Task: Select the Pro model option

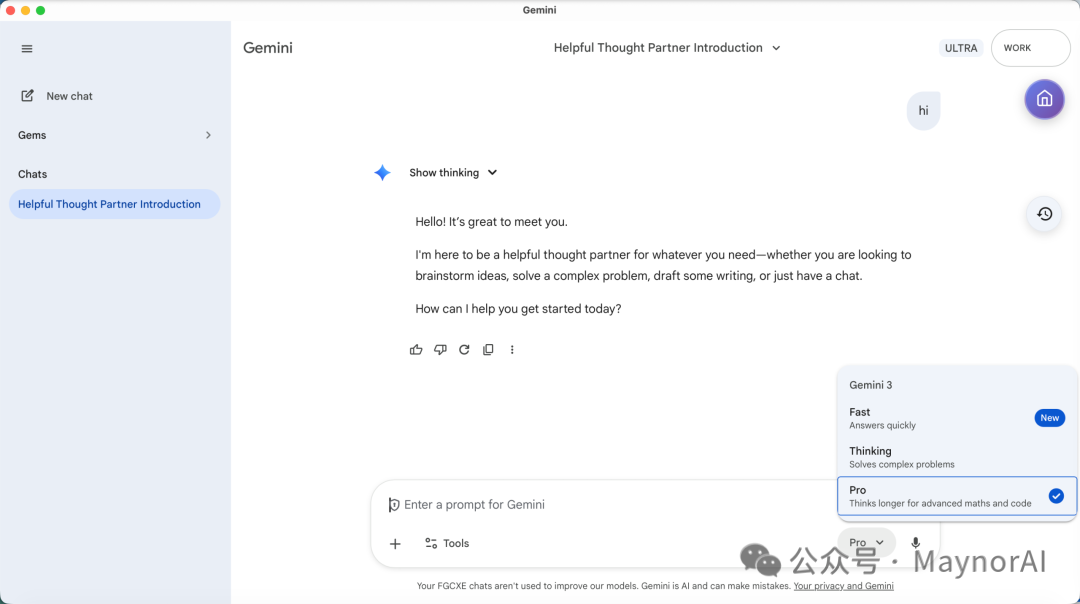Action: click(x=957, y=496)
